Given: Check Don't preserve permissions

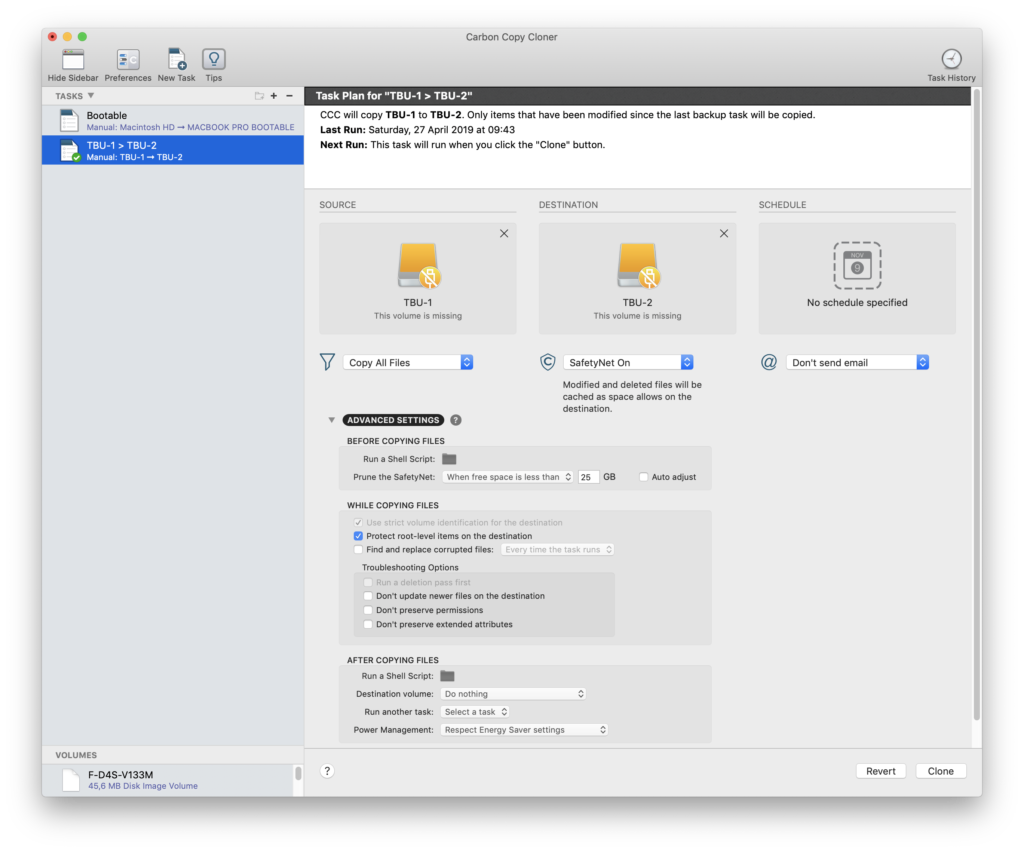Looking at the screenshot, I should point(368,610).
